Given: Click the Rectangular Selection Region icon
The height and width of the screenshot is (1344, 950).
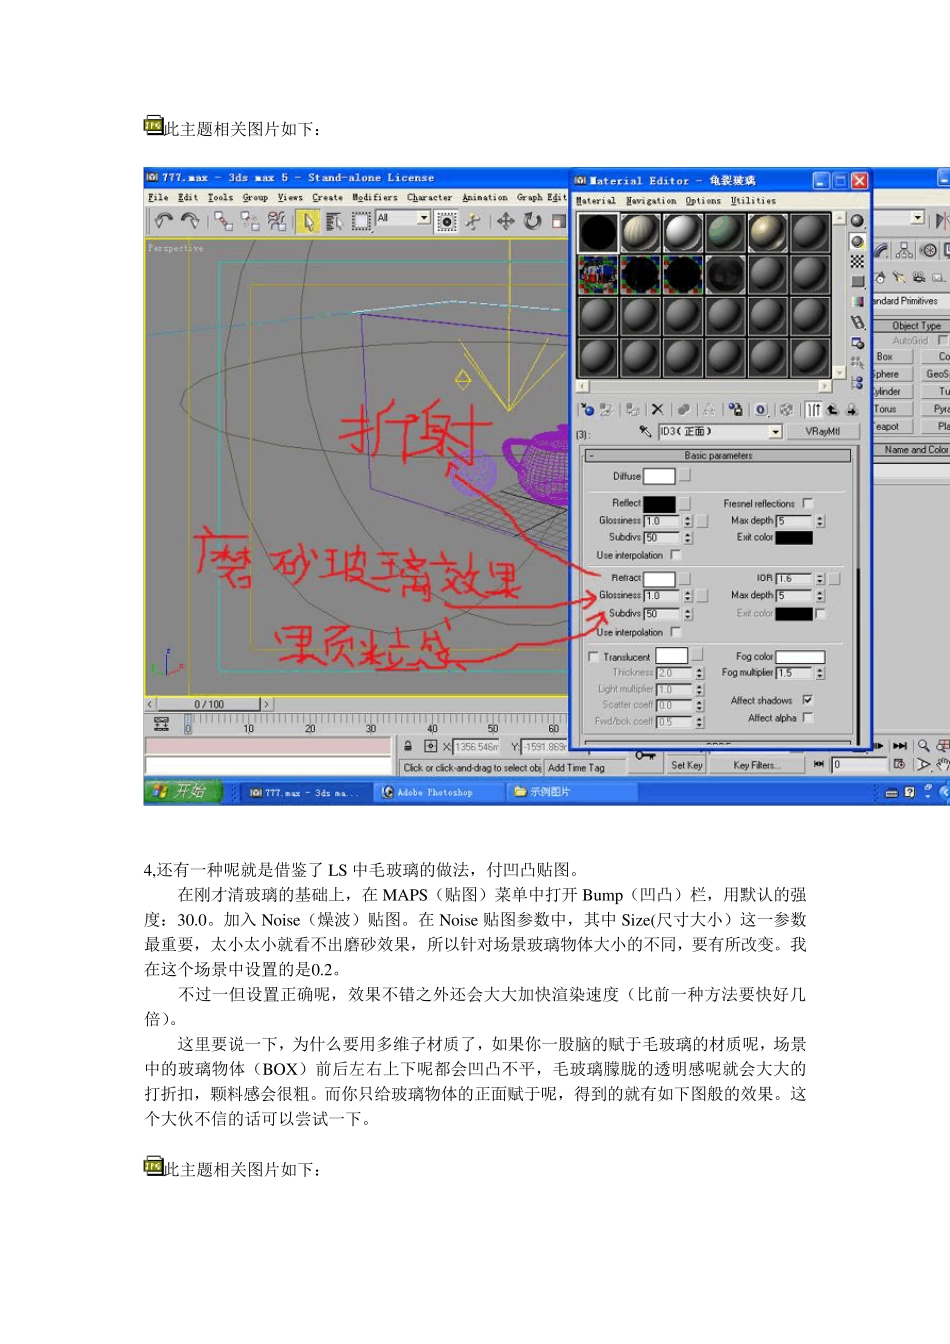Looking at the screenshot, I should point(360,221).
